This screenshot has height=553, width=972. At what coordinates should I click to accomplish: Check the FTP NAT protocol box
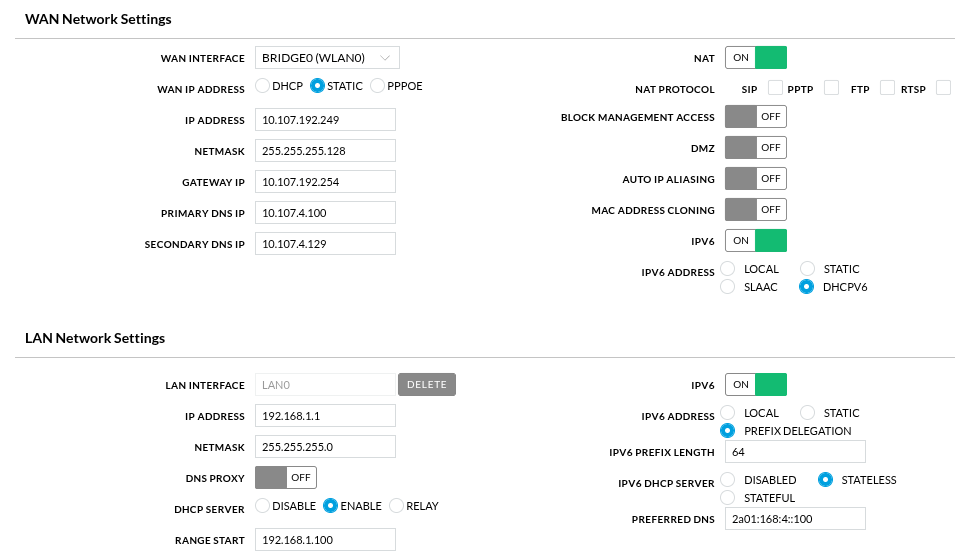887,89
